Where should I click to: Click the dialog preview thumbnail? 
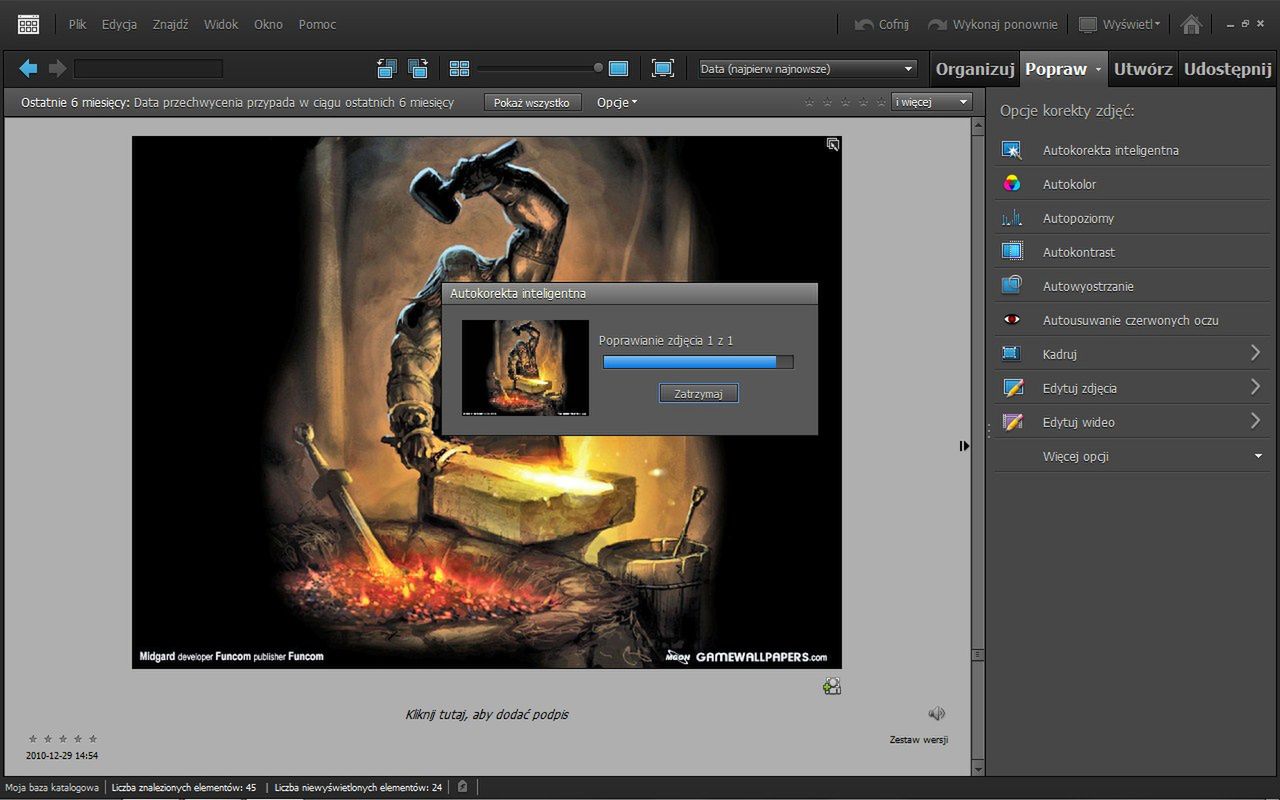525,368
